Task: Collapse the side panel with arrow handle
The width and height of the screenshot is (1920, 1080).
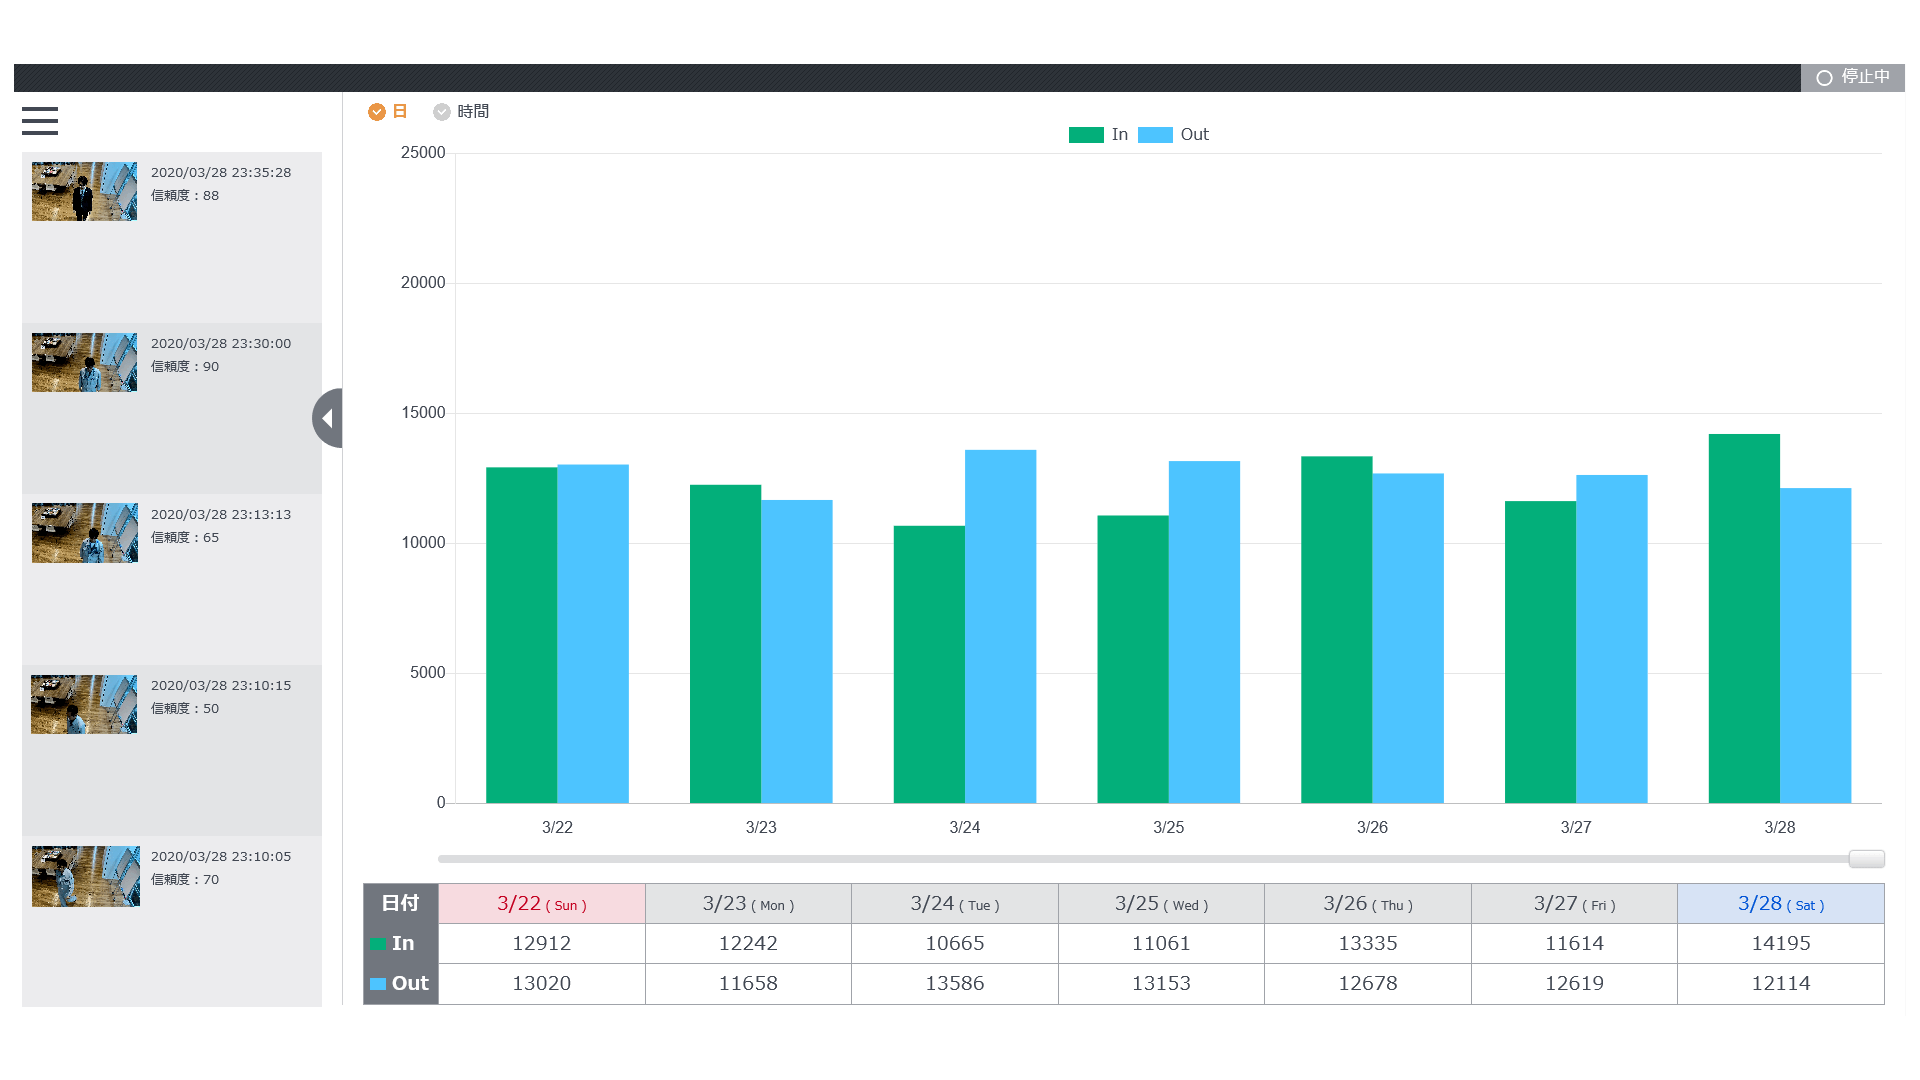Action: (327, 418)
